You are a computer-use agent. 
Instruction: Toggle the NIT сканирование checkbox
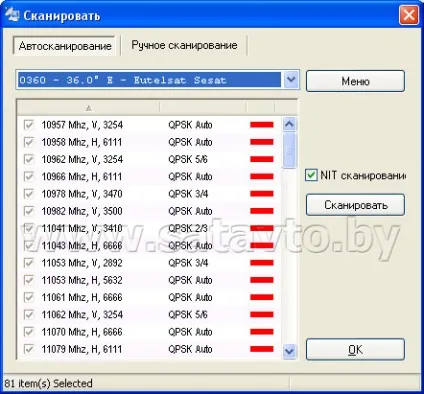pyautogui.click(x=311, y=175)
